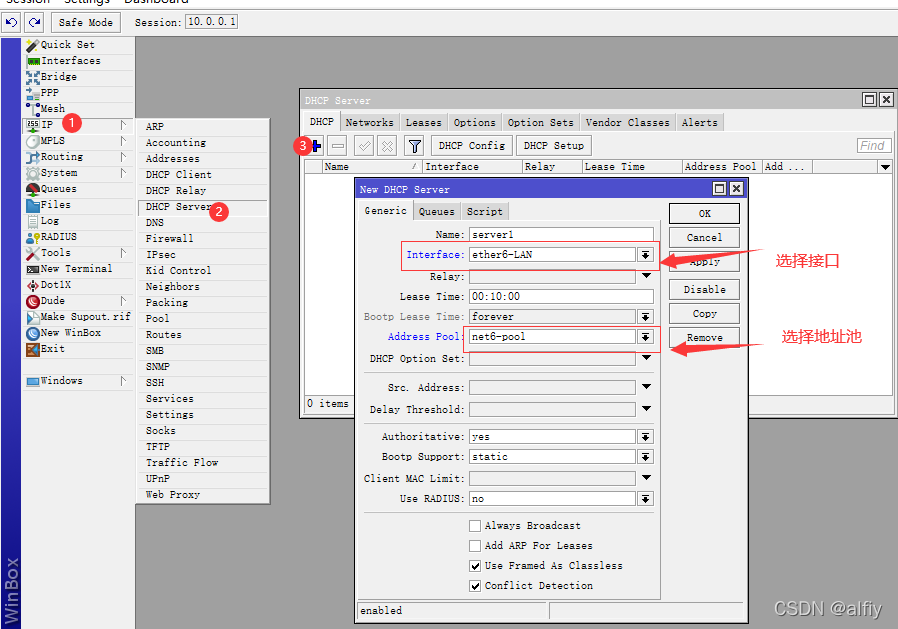Image resolution: width=898 pixels, height=629 pixels.
Task: Click the disable X icon in DHCP Server toolbar
Action: coord(388,146)
